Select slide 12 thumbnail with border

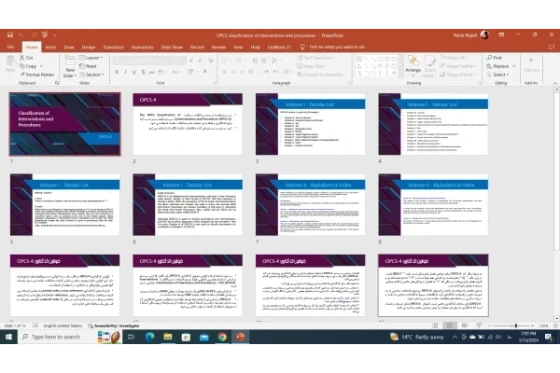[433, 285]
